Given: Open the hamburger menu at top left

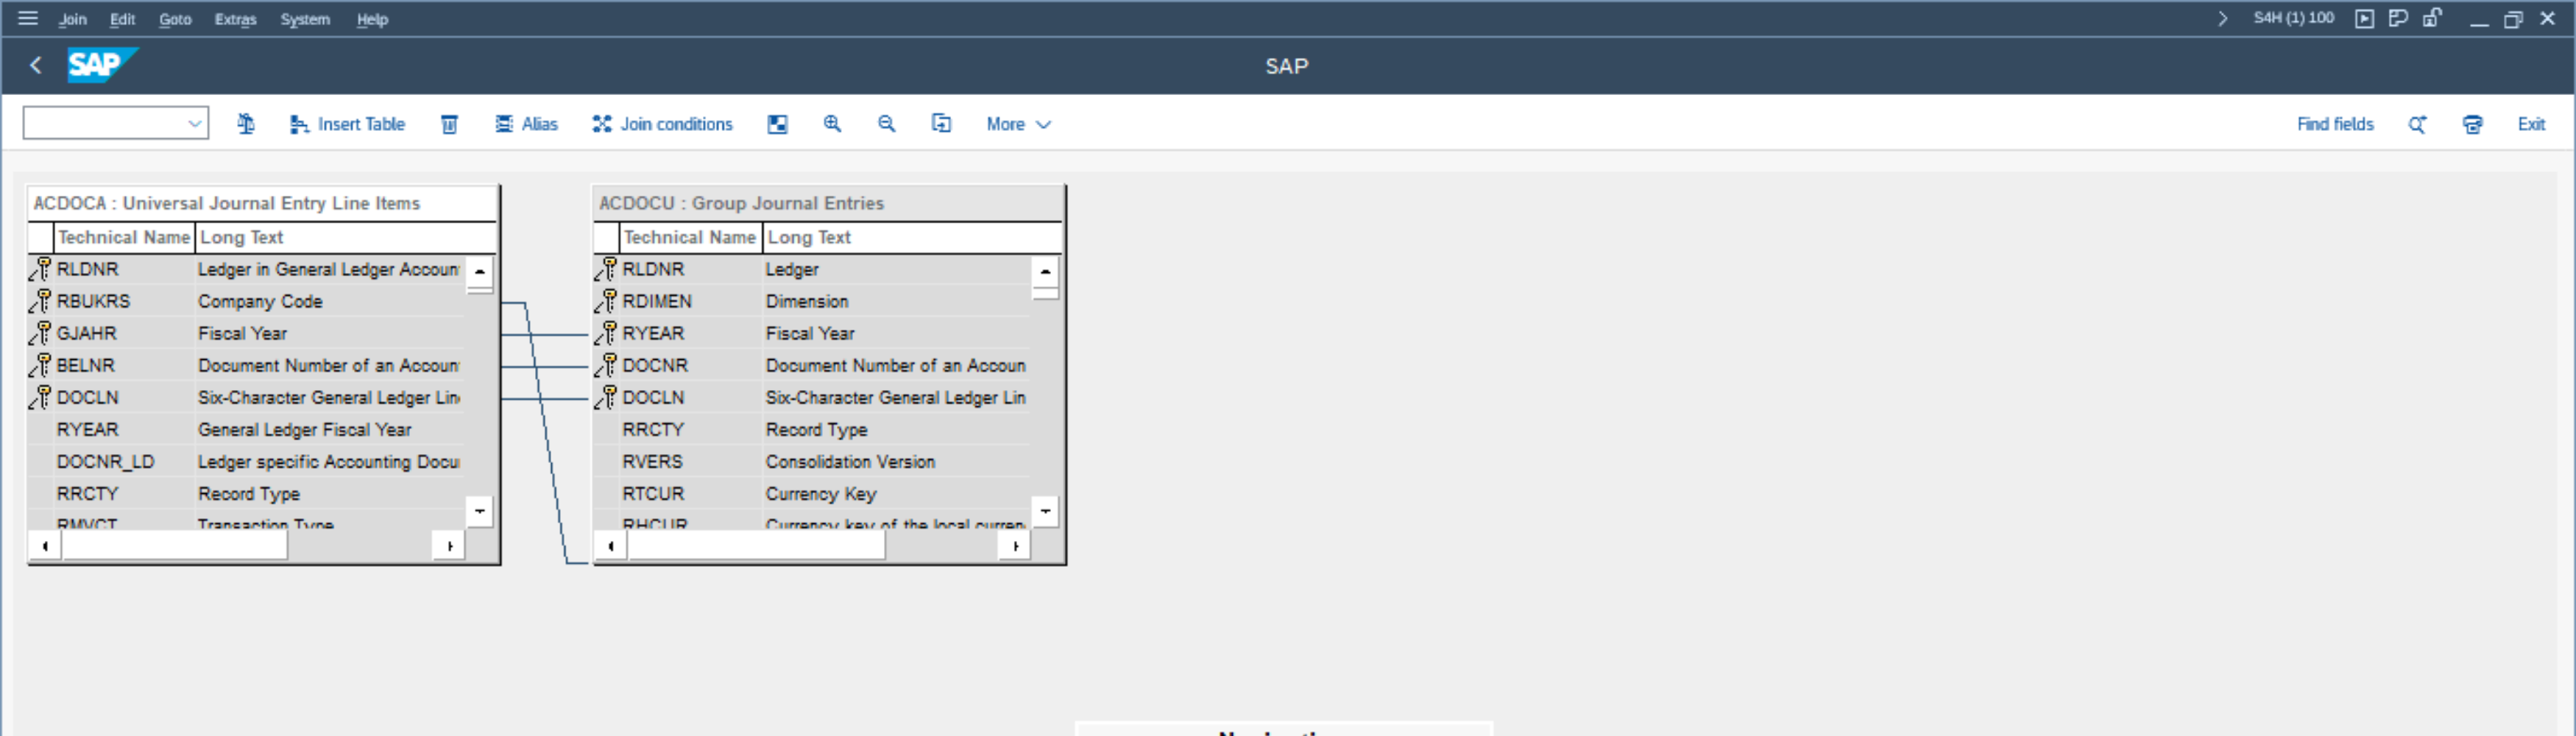Looking at the screenshot, I should click(x=28, y=18).
